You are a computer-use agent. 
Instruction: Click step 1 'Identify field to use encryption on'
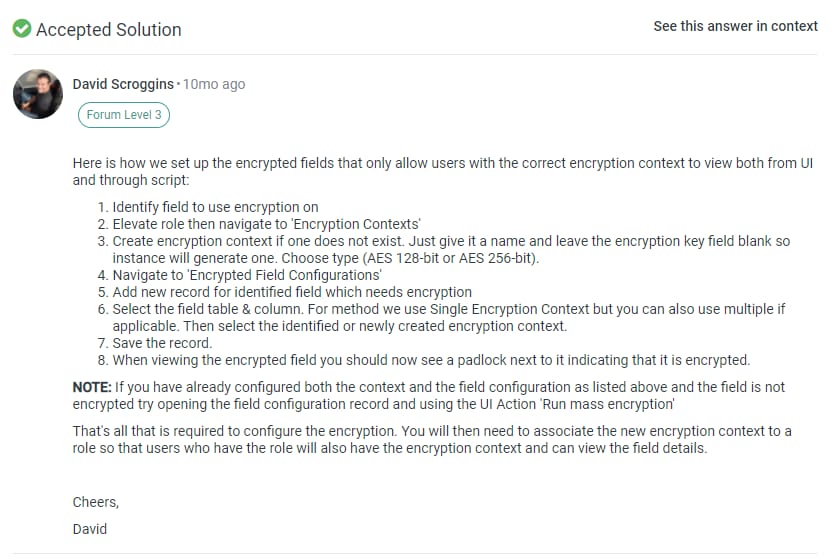[215, 207]
